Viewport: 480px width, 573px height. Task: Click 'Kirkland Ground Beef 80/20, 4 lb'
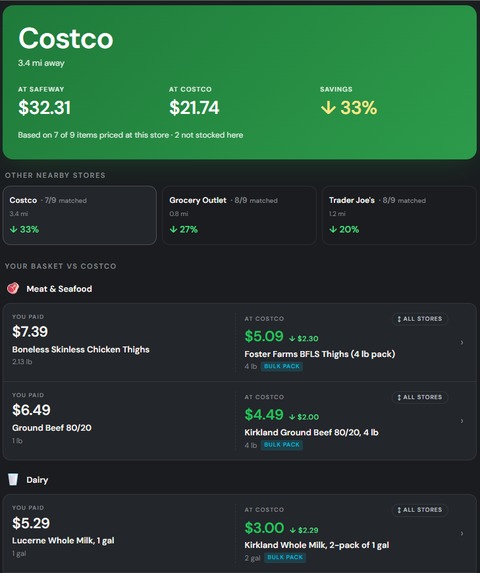[311, 433]
